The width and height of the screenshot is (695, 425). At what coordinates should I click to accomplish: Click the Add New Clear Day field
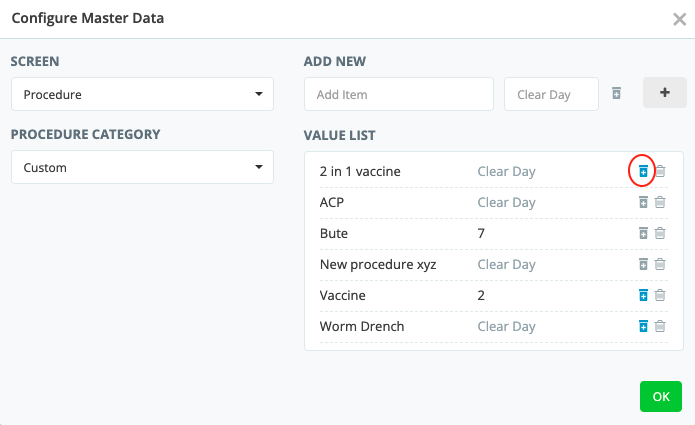(x=551, y=95)
